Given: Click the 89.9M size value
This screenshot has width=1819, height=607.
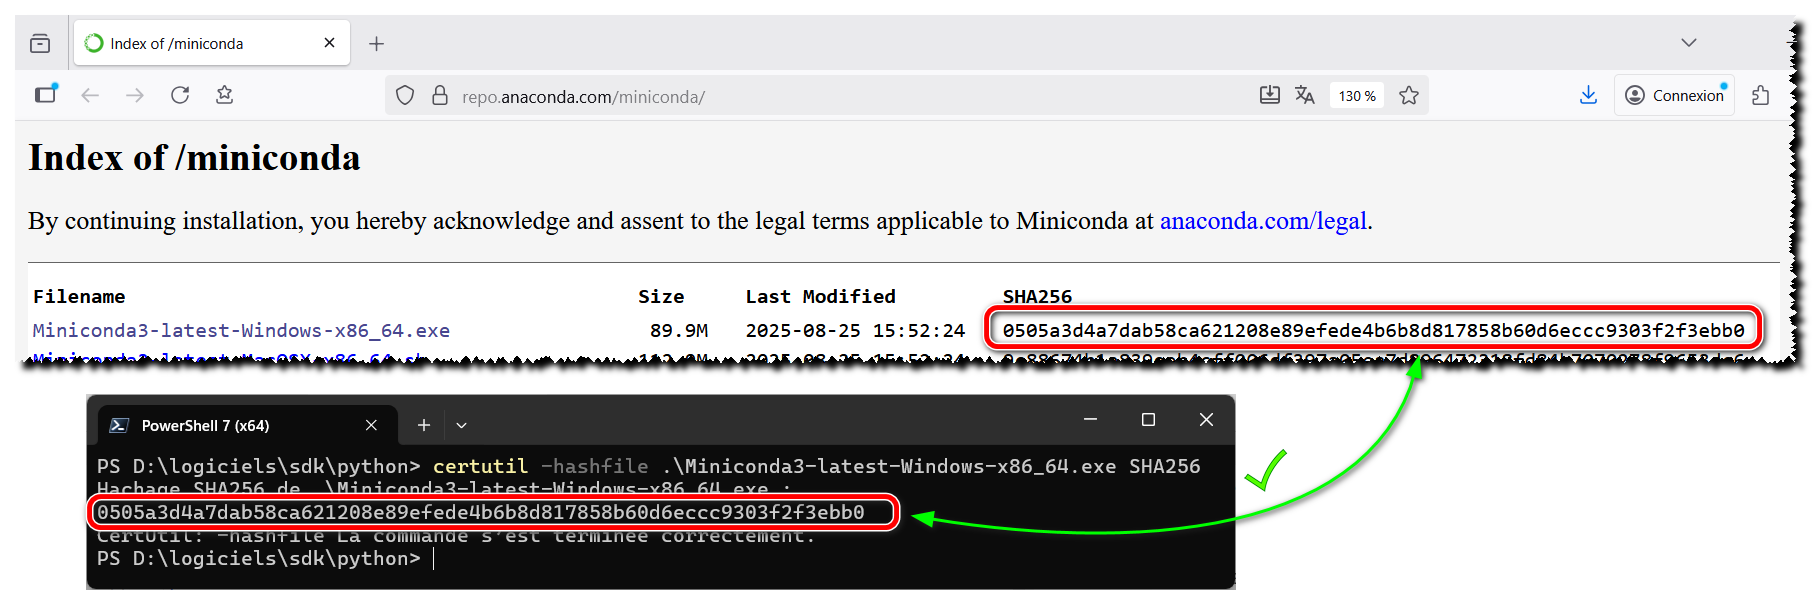Looking at the screenshot, I should (x=679, y=330).
